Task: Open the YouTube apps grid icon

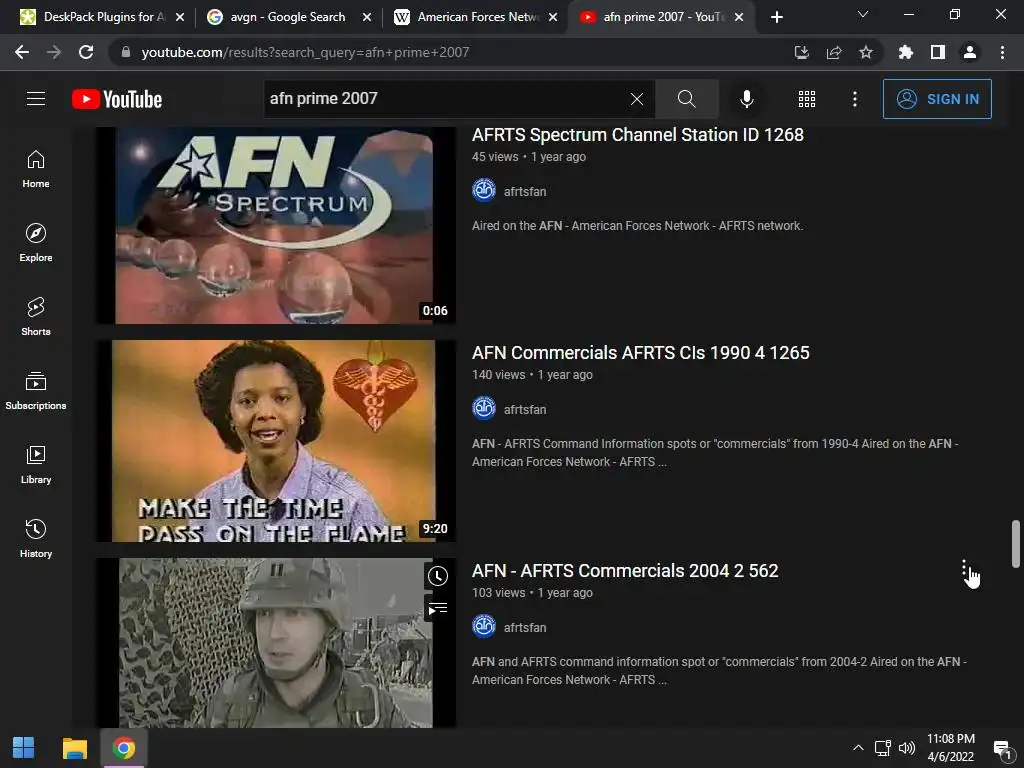Action: point(807,99)
